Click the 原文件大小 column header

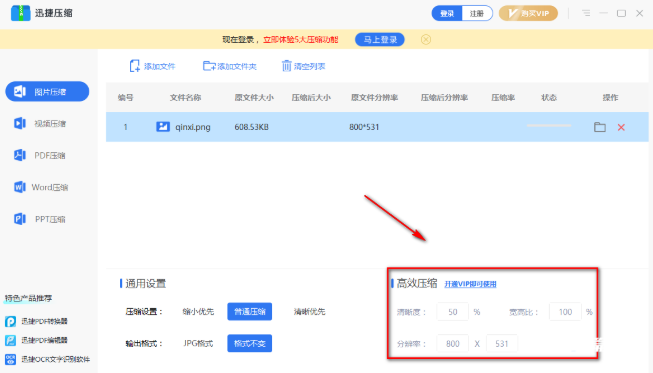[254, 97]
